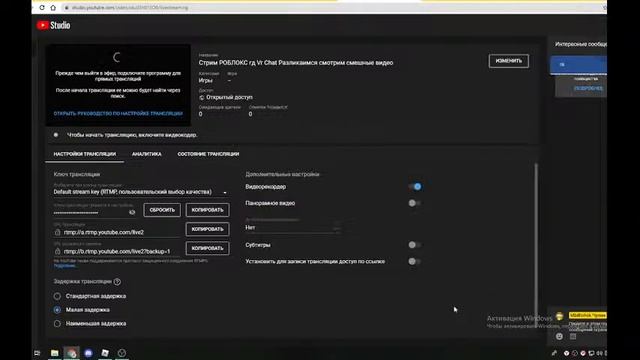Open the network icon in system tray
This screenshot has width=640, height=360.
tap(591, 353)
